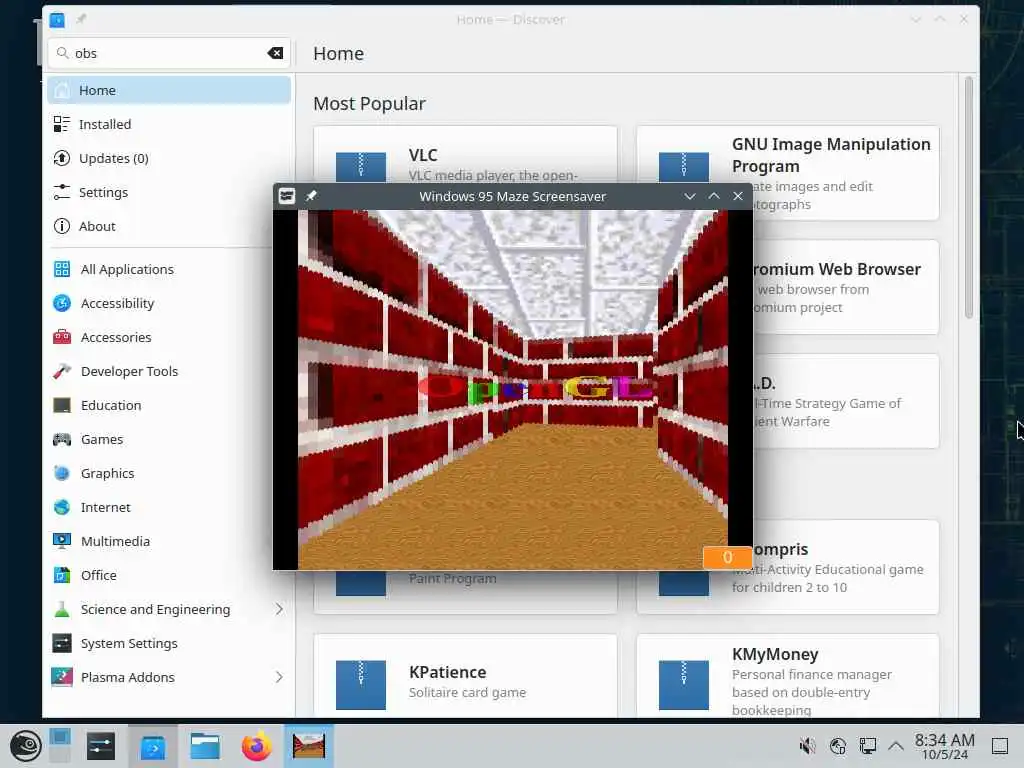Open the VLC app card

(x=465, y=155)
